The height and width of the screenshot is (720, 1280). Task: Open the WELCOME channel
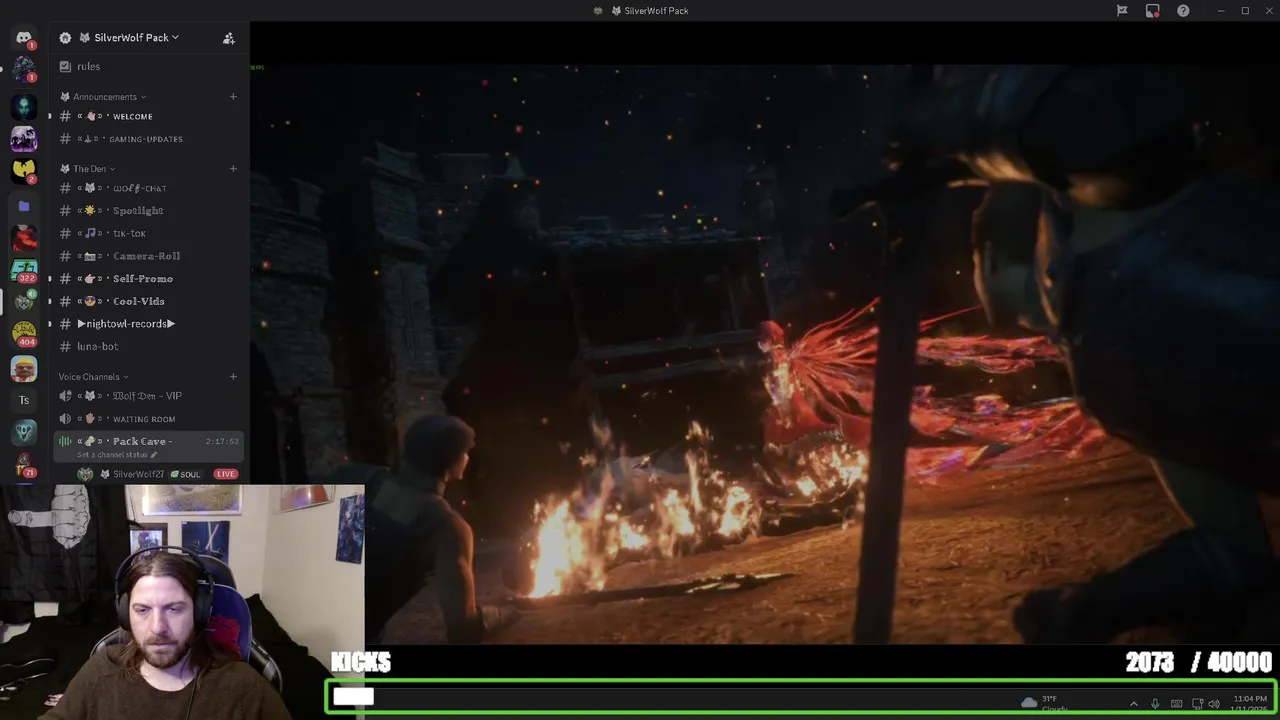coord(148,116)
